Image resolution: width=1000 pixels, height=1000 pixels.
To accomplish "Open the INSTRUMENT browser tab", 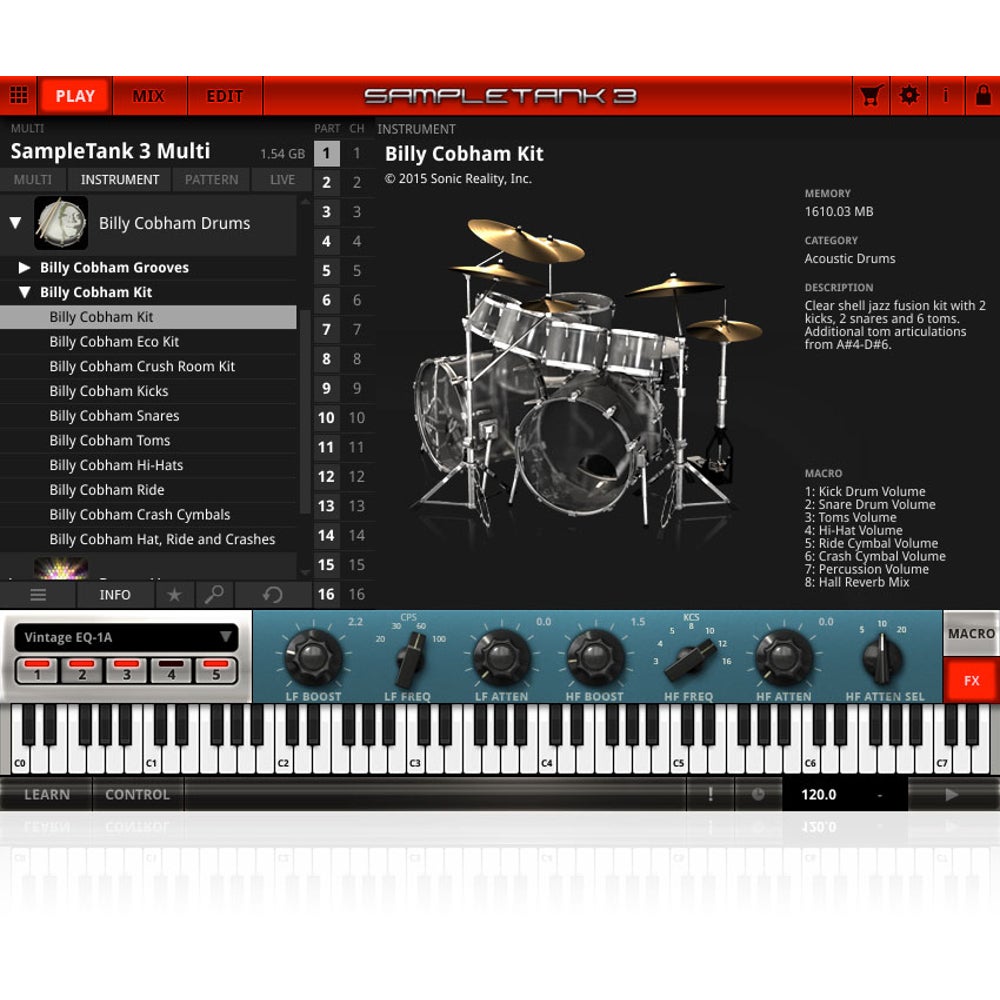I will [x=120, y=180].
